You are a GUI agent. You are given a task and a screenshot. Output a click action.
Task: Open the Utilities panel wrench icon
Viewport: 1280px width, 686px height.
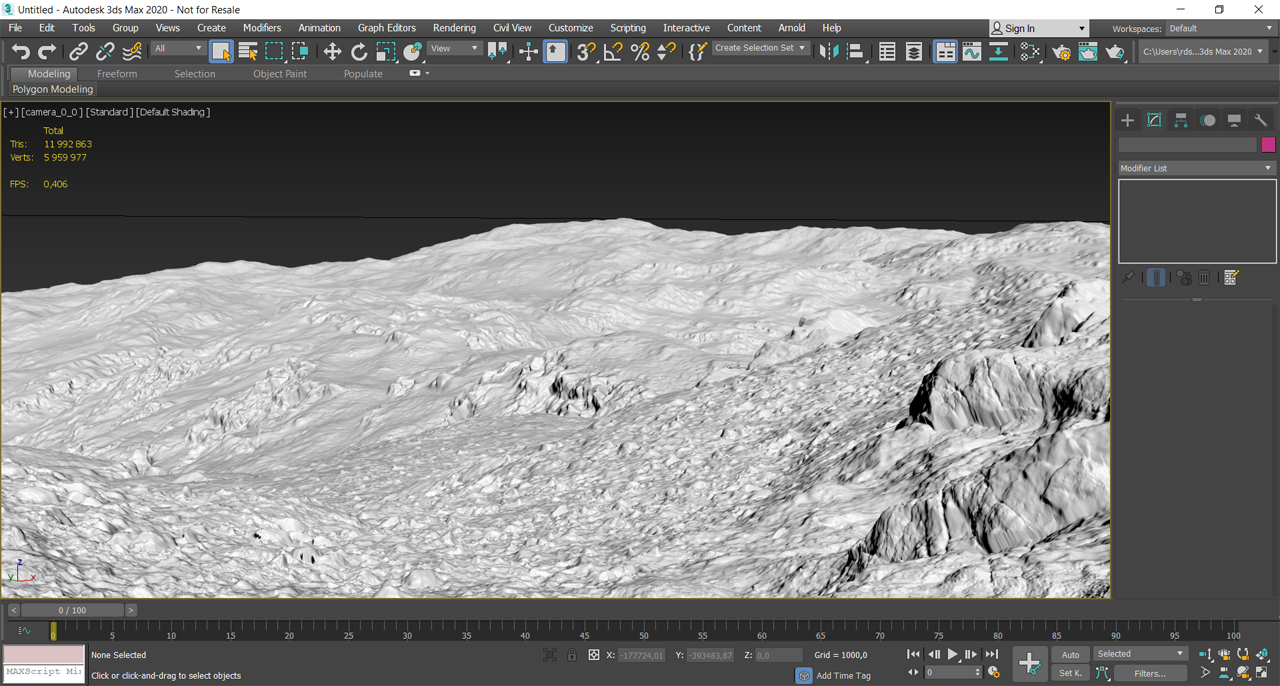(1261, 120)
